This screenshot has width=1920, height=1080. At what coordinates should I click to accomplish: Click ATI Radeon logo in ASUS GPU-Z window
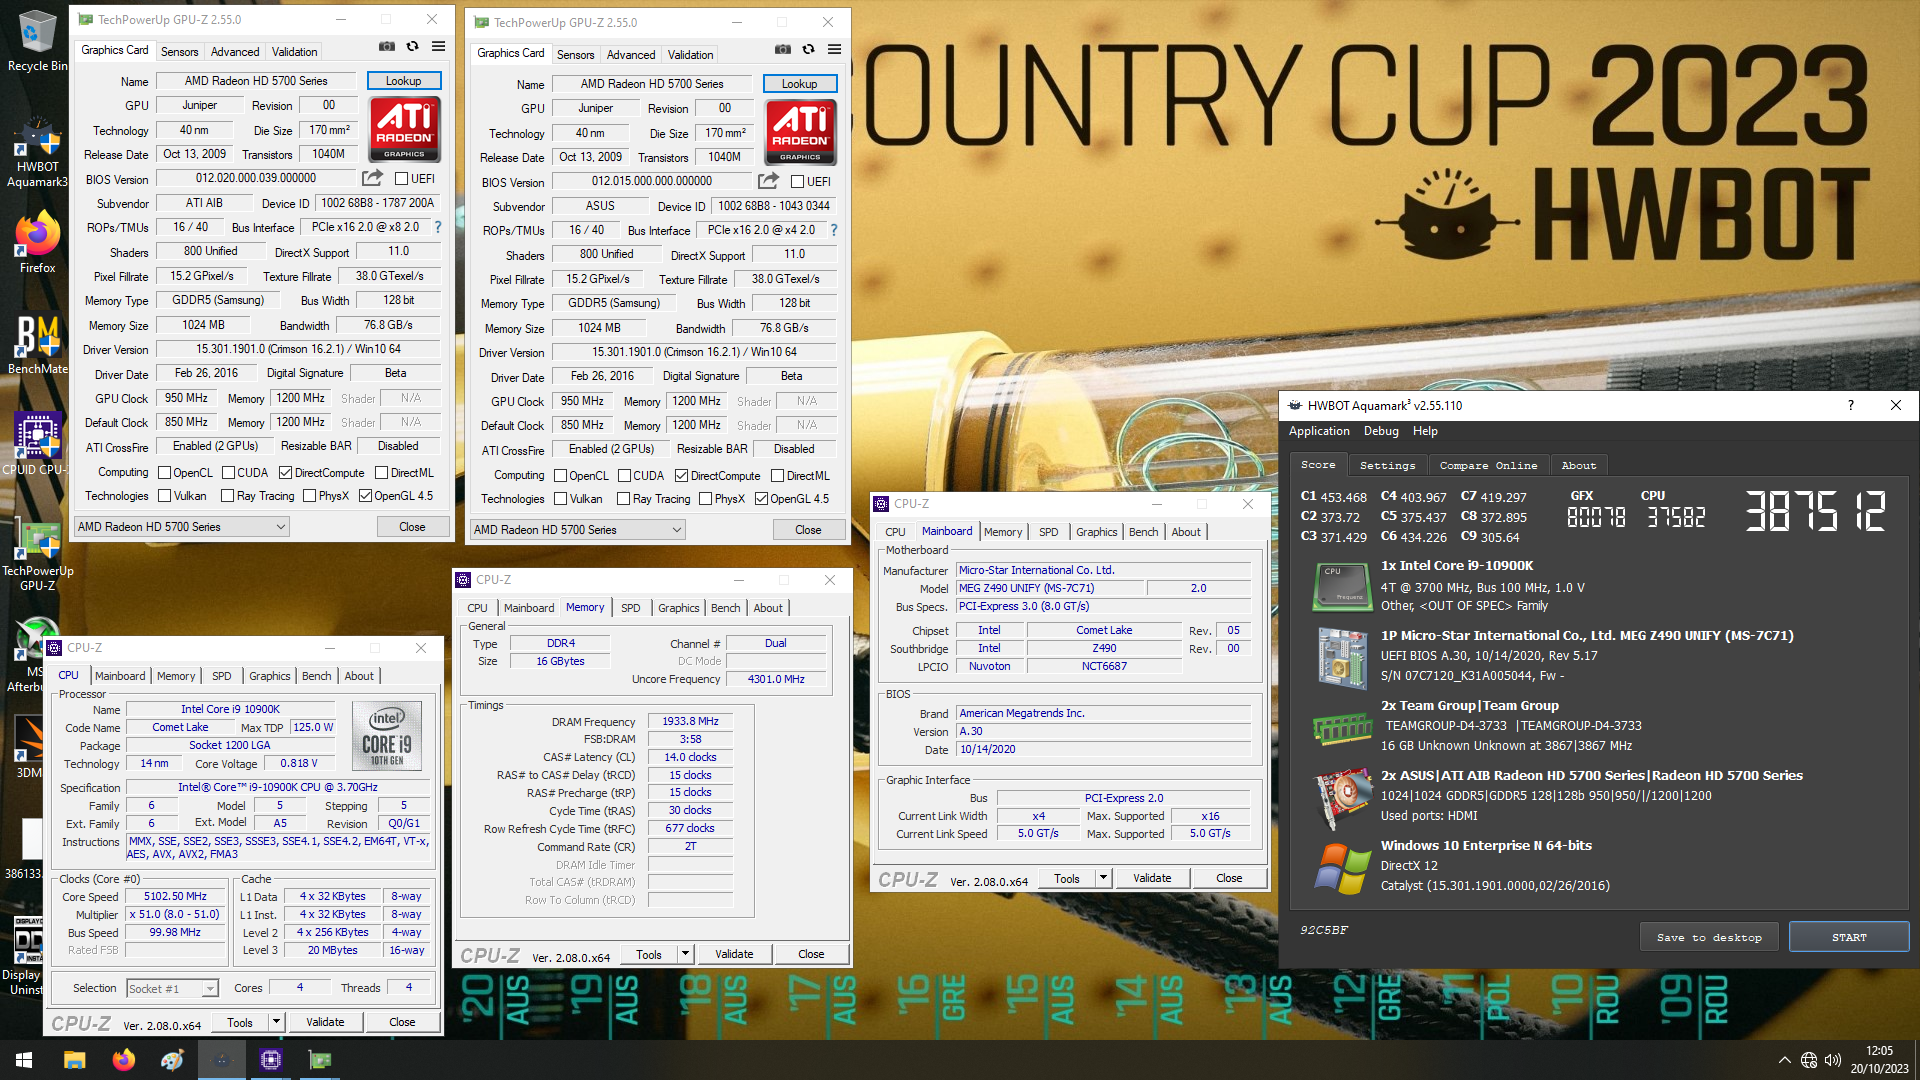(800, 132)
